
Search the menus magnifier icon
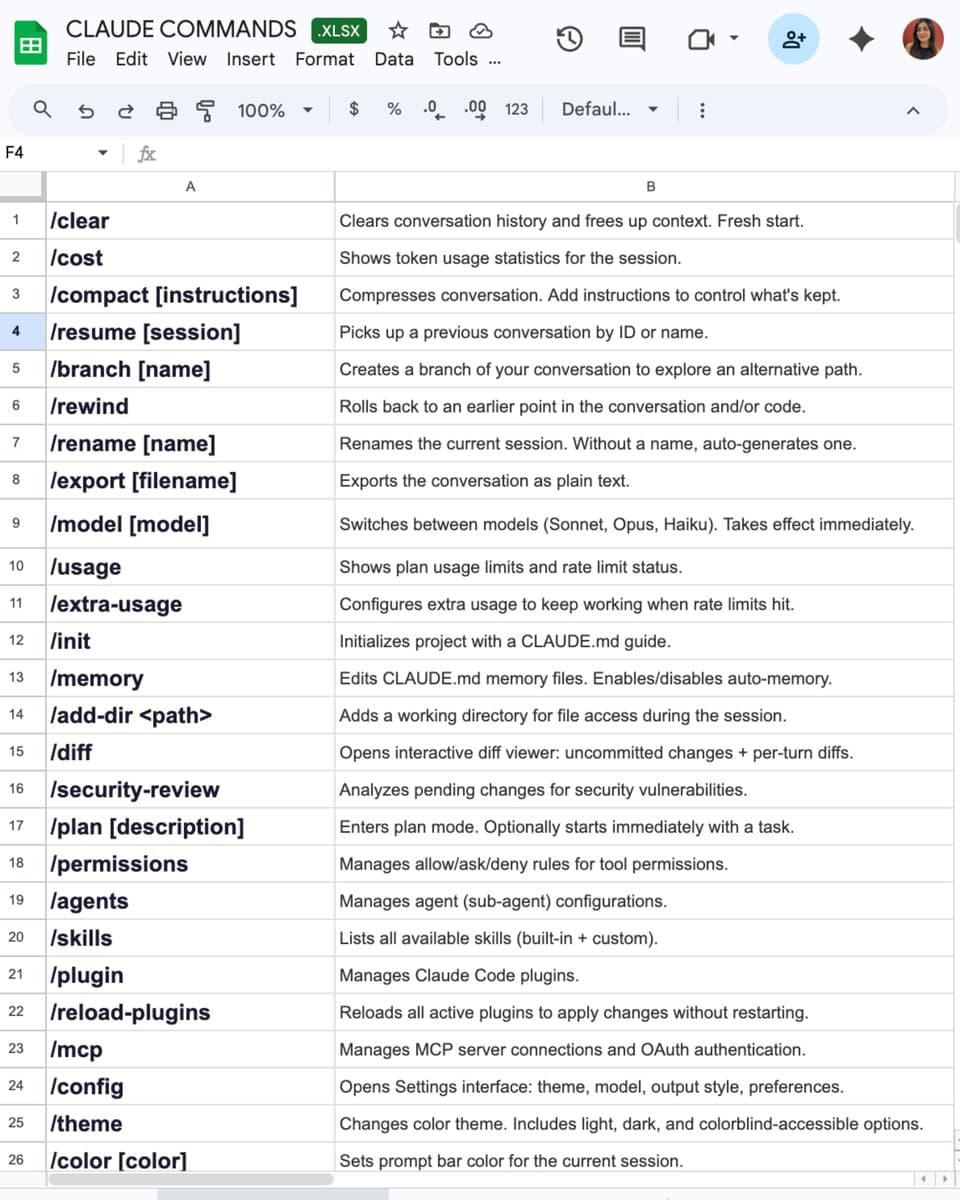(x=42, y=109)
